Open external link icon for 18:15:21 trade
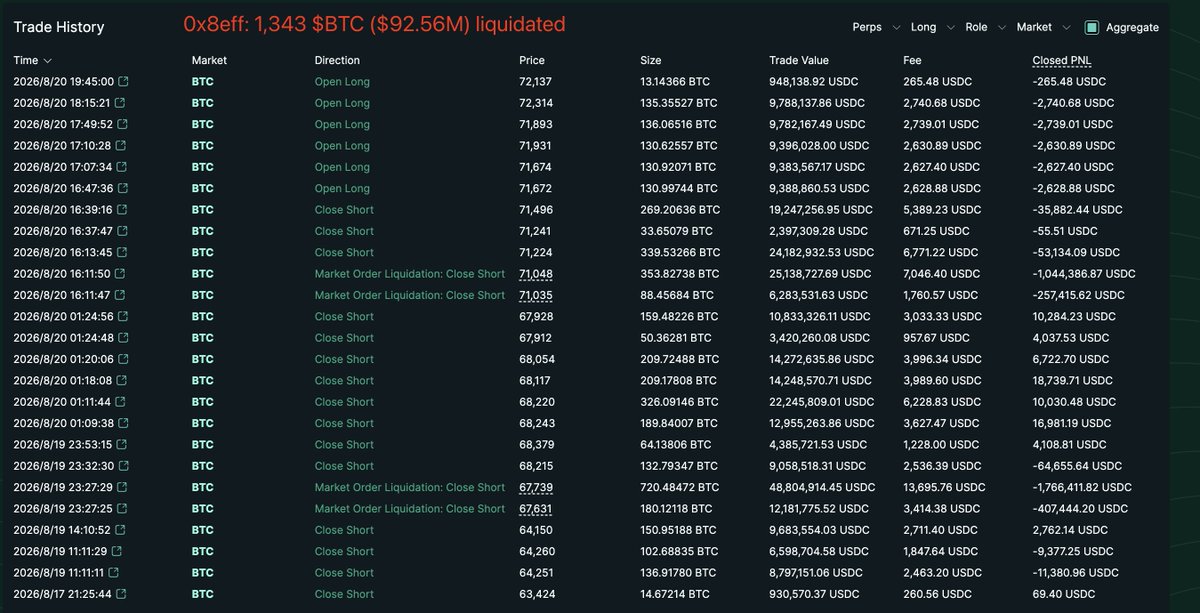 pyautogui.click(x=121, y=103)
